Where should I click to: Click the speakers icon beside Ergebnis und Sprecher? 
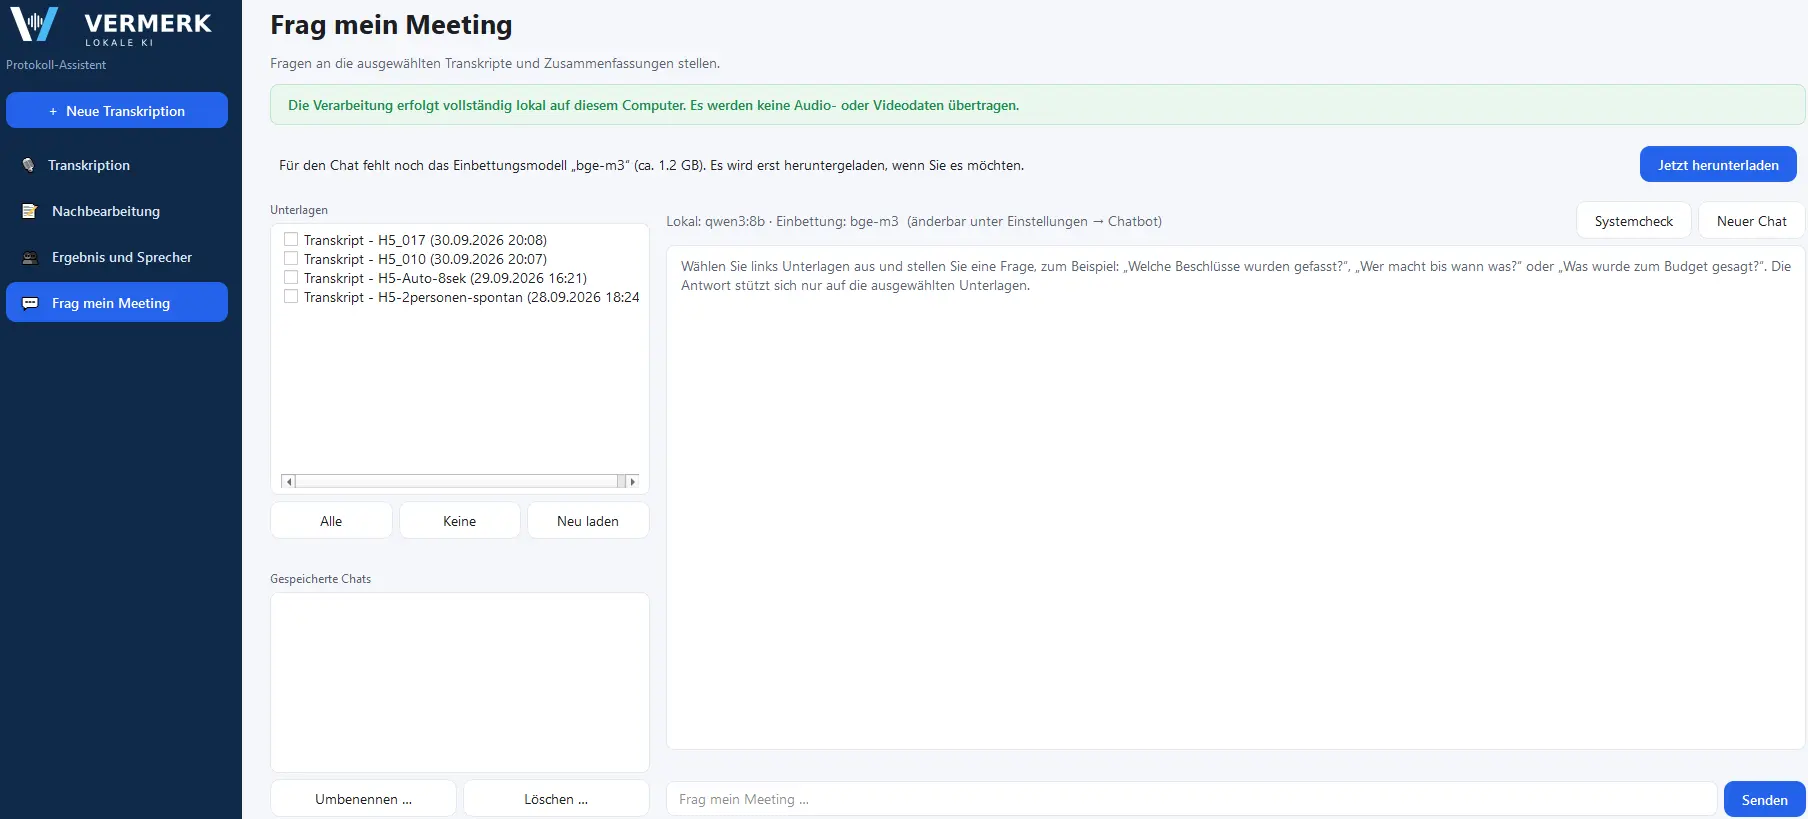pos(30,257)
